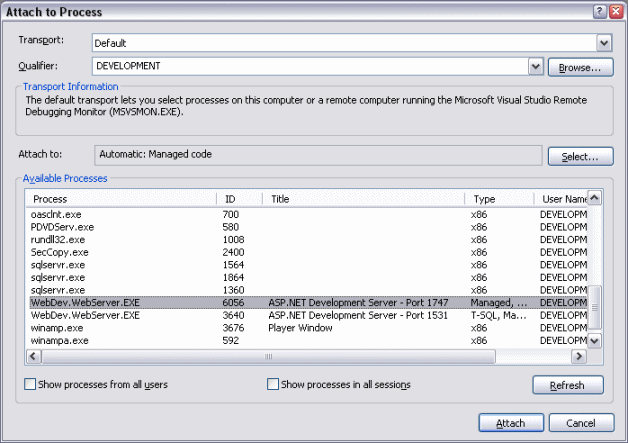Click the Browse... button
The width and height of the screenshot is (628, 443).
click(x=580, y=67)
